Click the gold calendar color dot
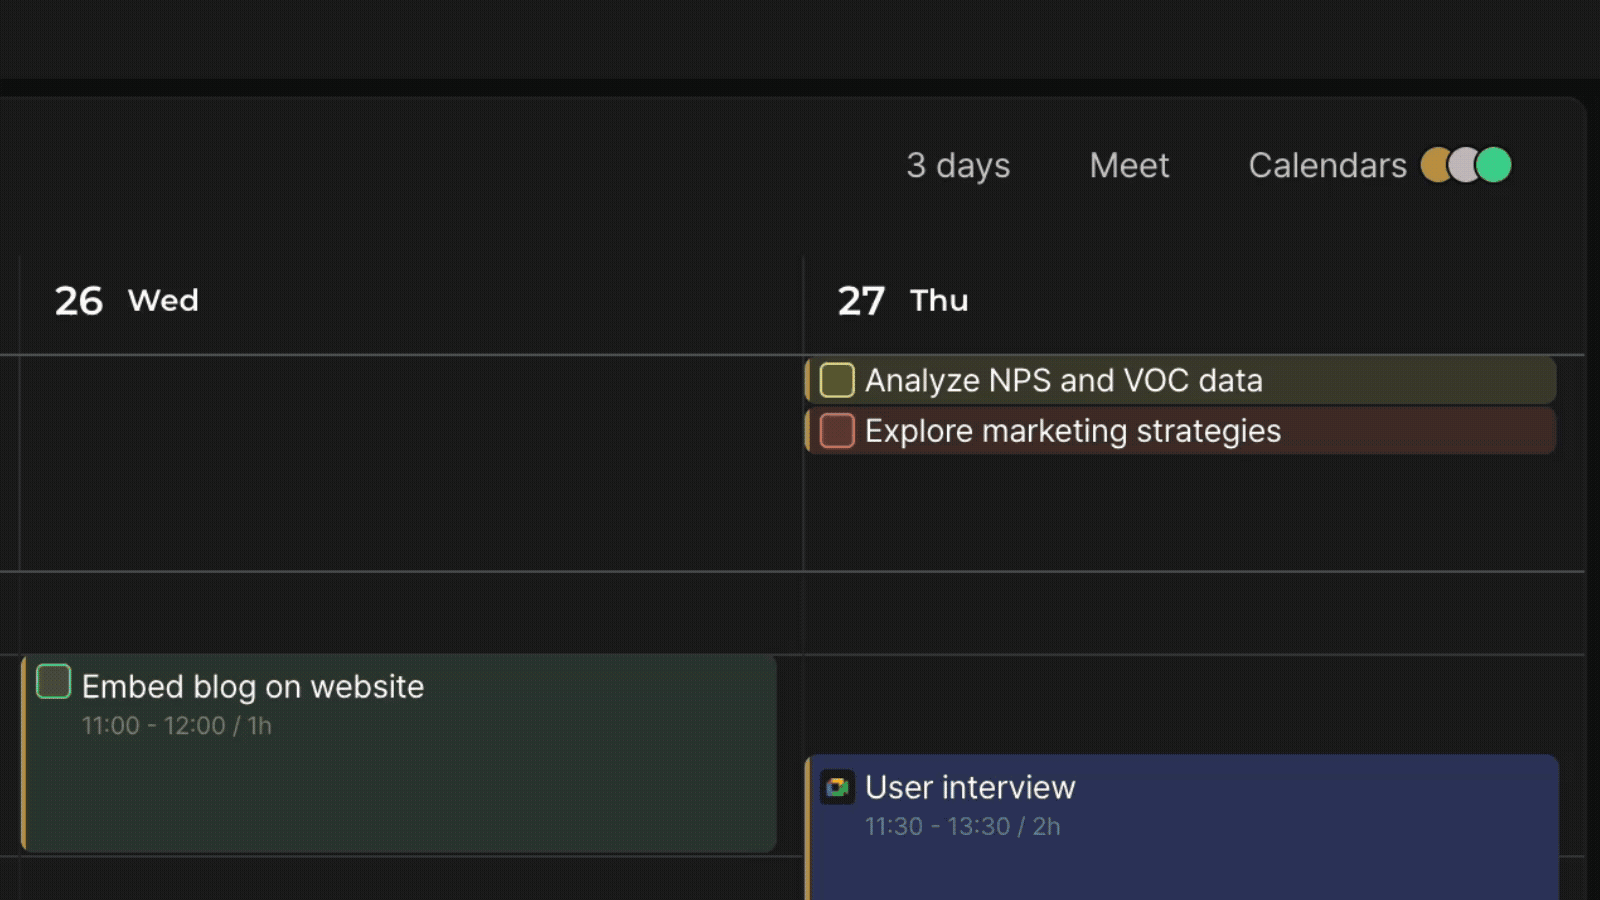The width and height of the screenshot is (1600, 900). pos(1435,165)
